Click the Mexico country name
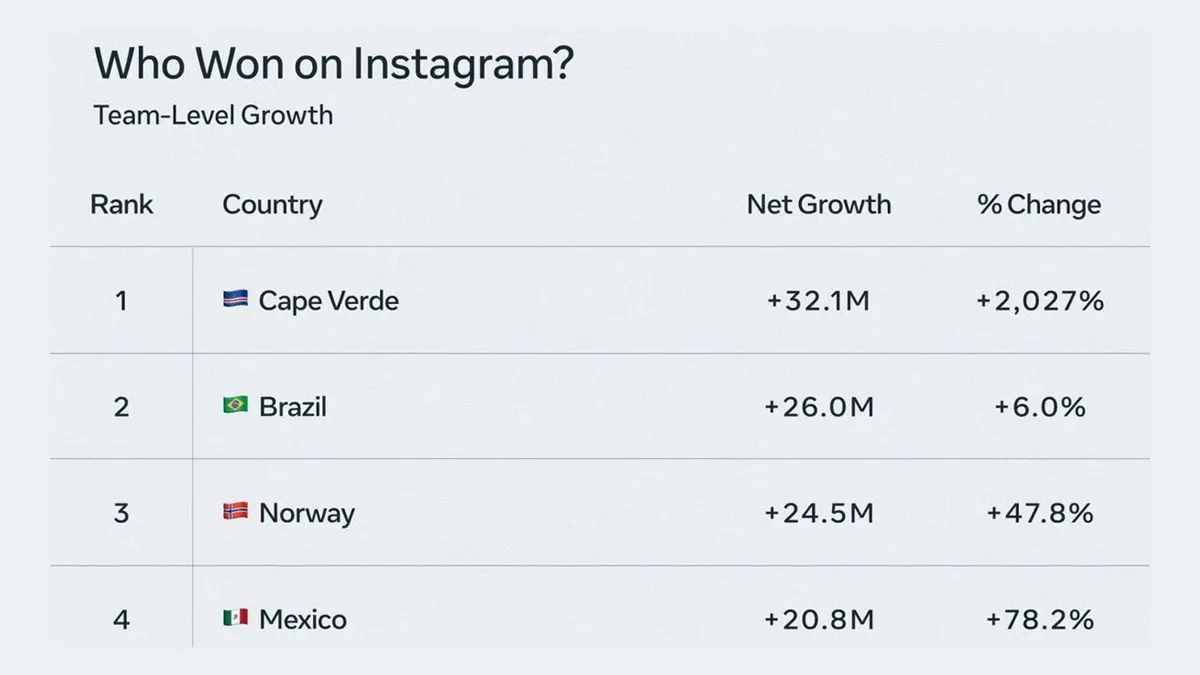The width and height of the screenshot is (1200, 675). tap(303, 619)
